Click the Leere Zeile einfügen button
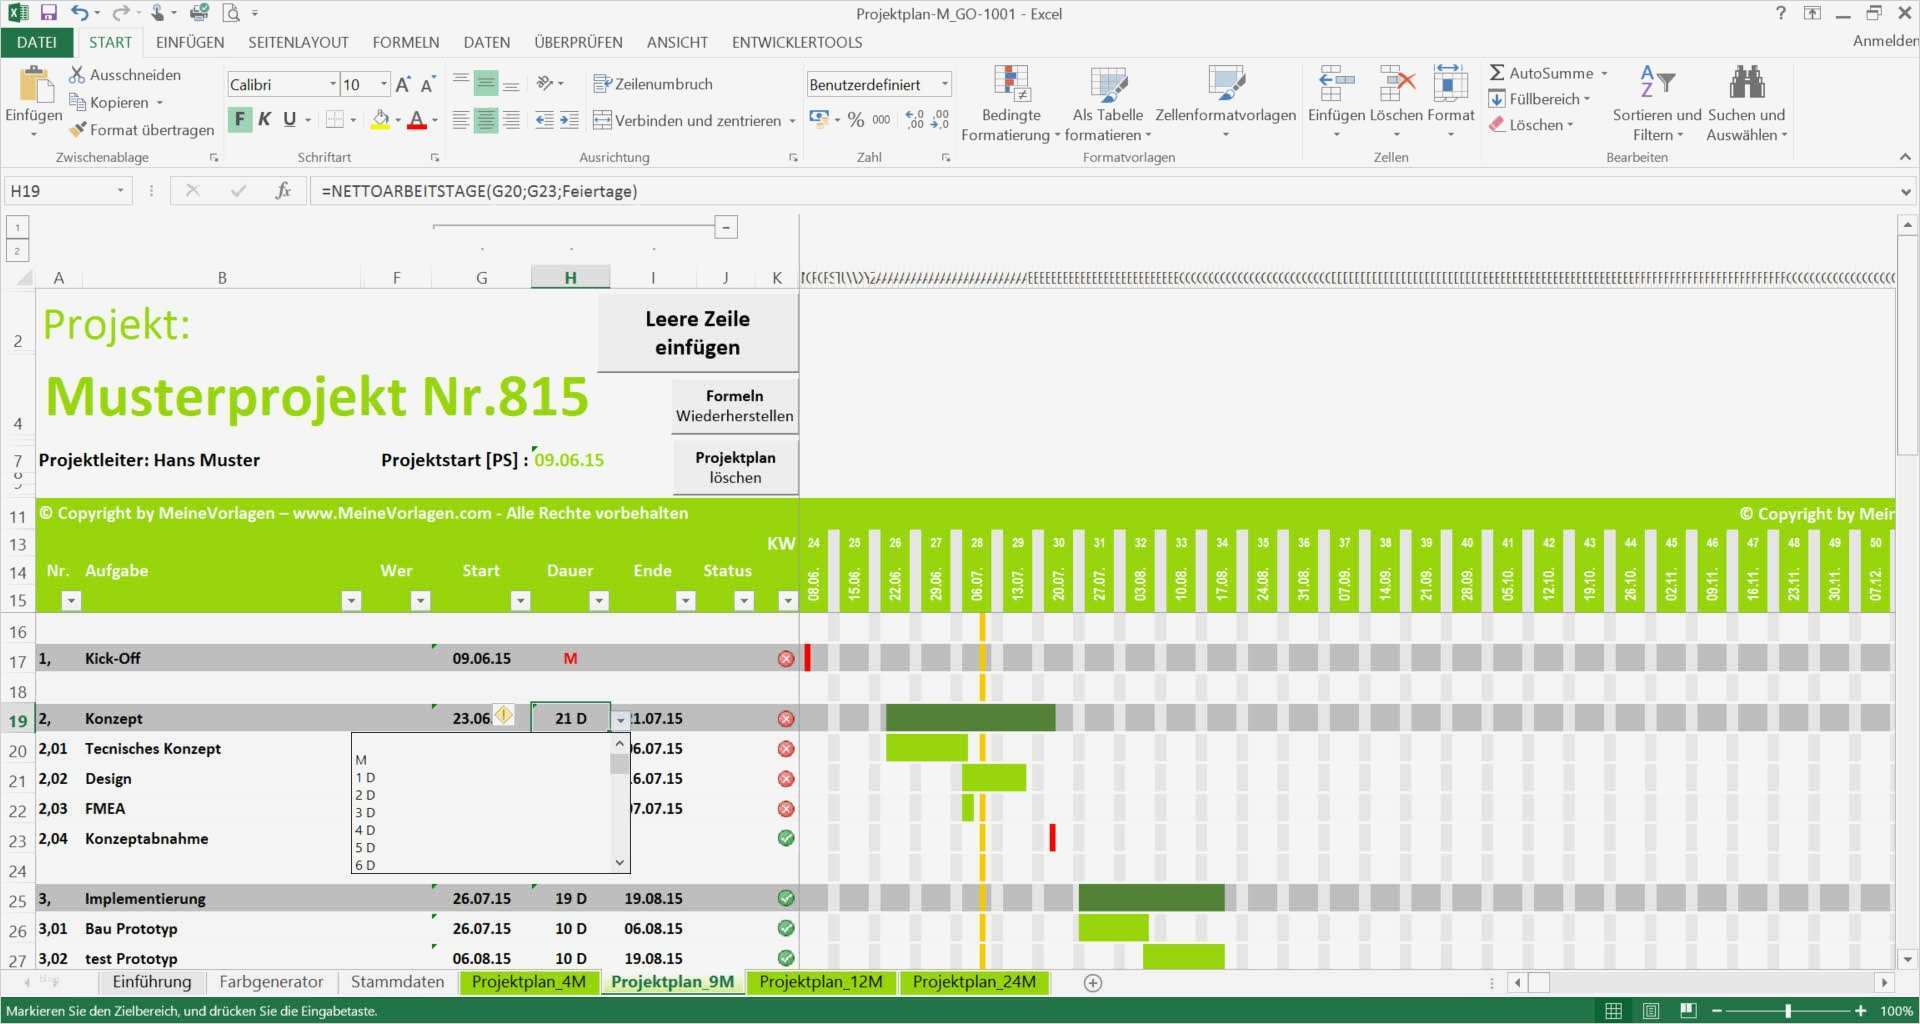 tap(697, 333)
